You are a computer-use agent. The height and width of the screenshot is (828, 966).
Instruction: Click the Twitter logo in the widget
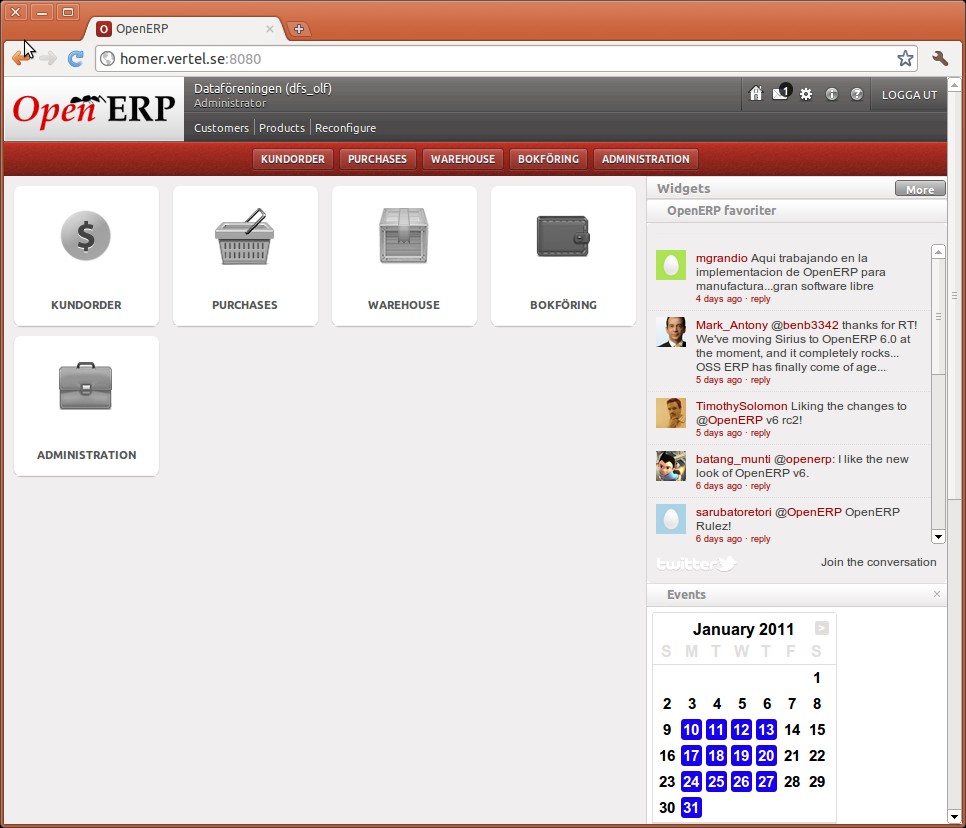click(x=696, y=563)
